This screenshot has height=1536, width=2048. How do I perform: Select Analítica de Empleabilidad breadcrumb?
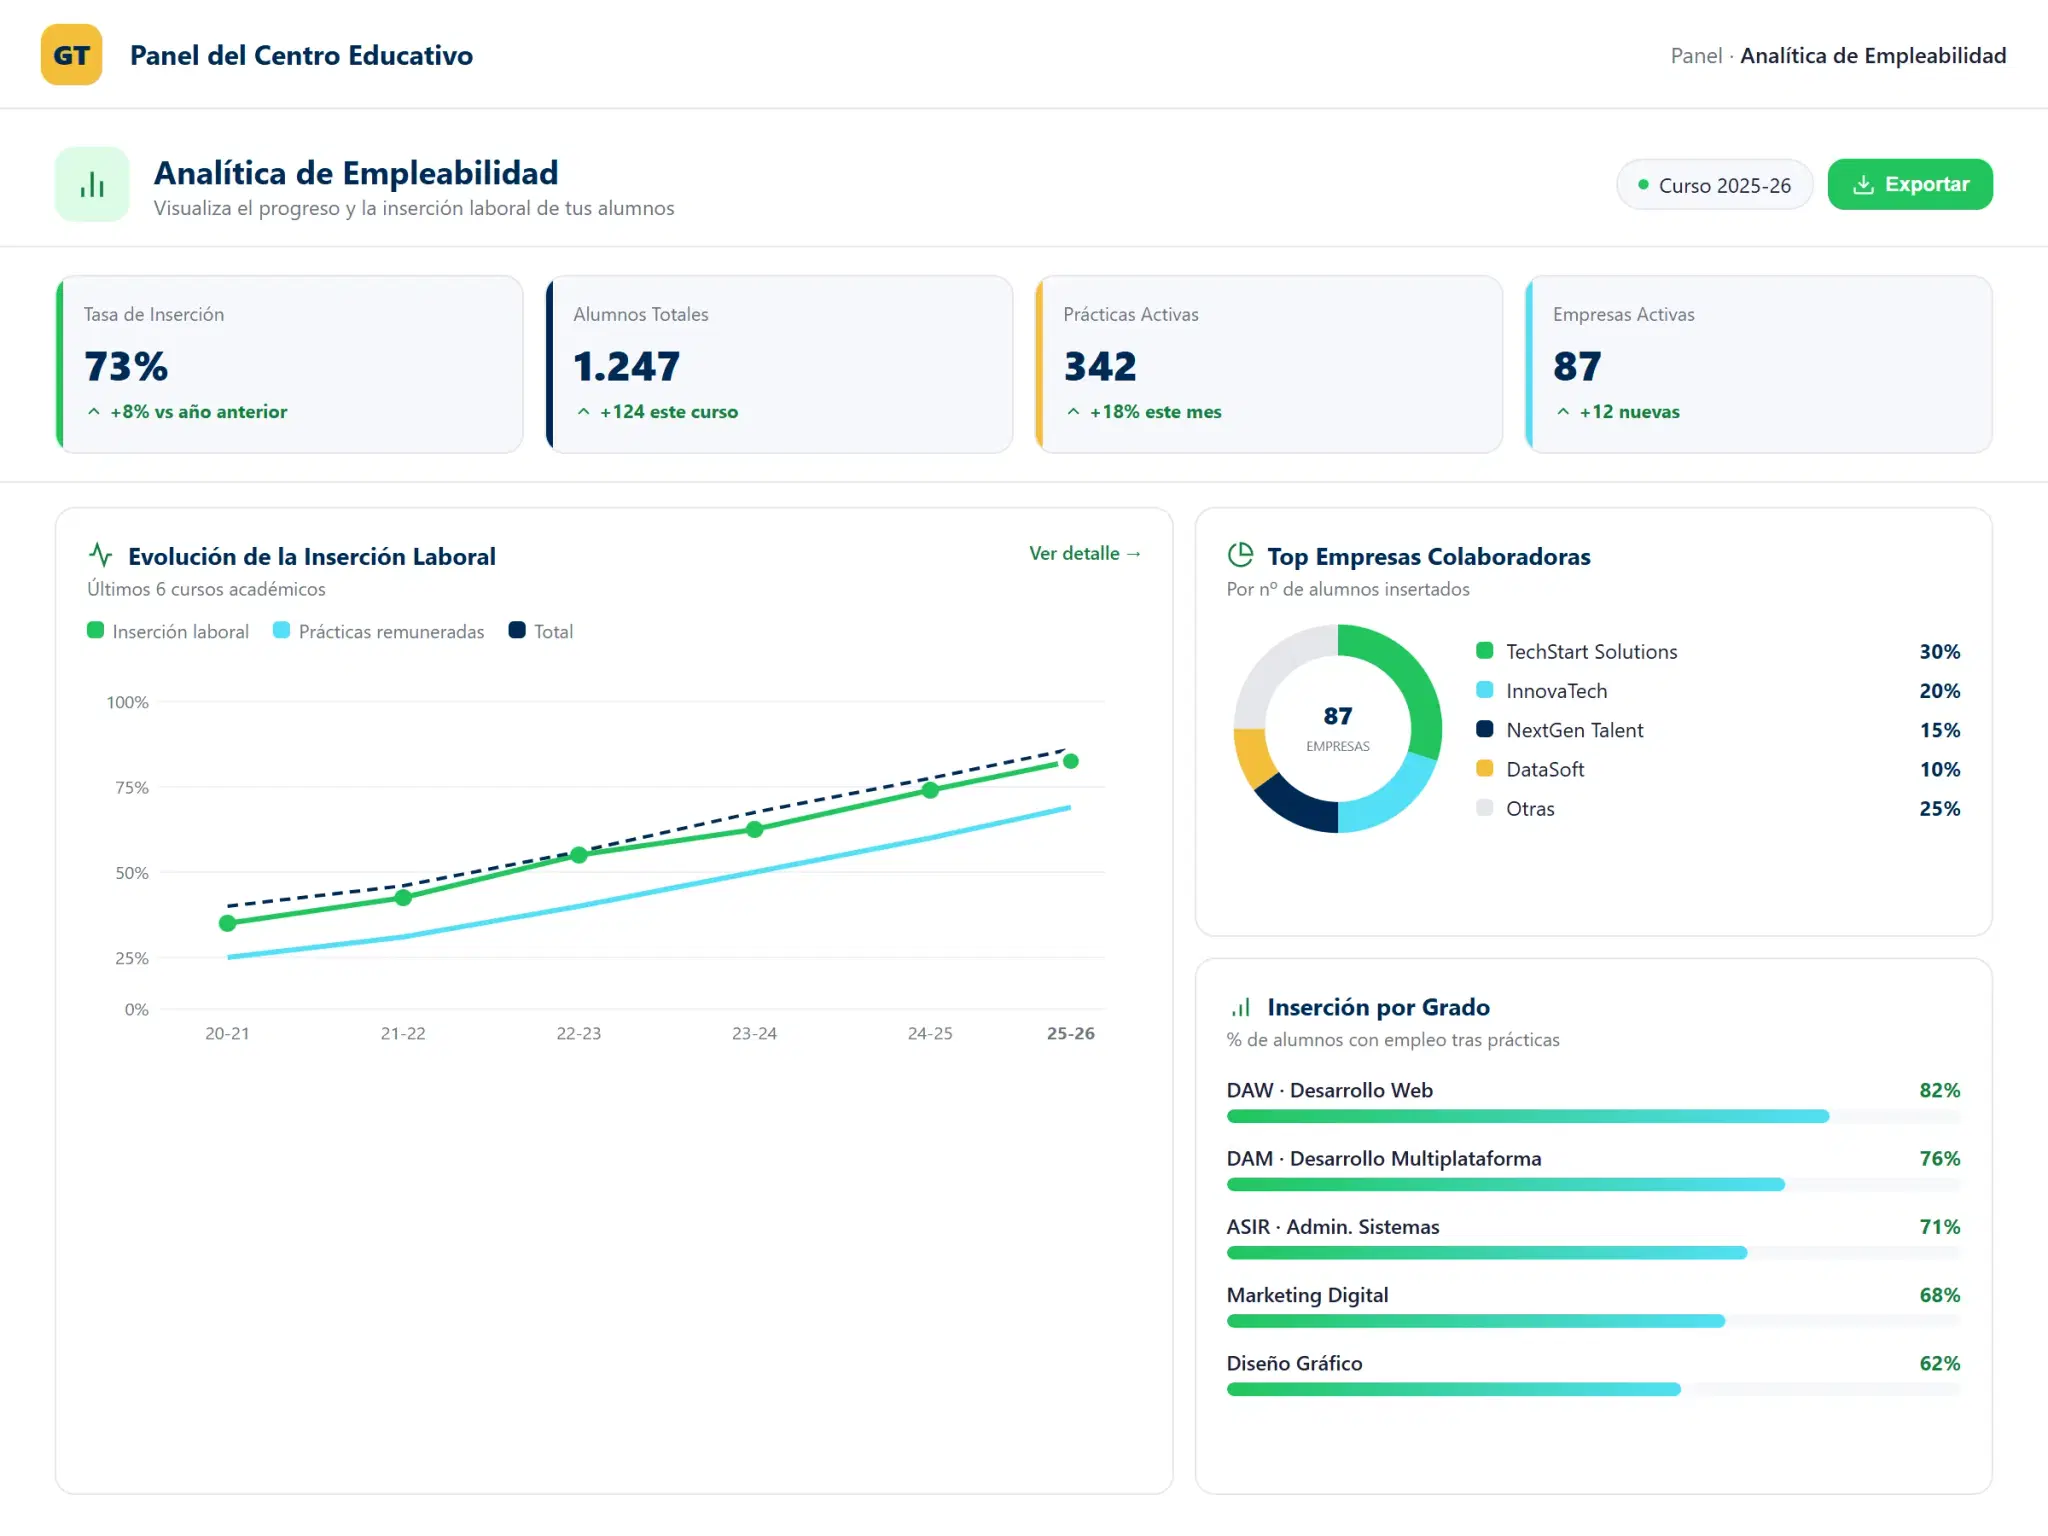pos(1873,56)
